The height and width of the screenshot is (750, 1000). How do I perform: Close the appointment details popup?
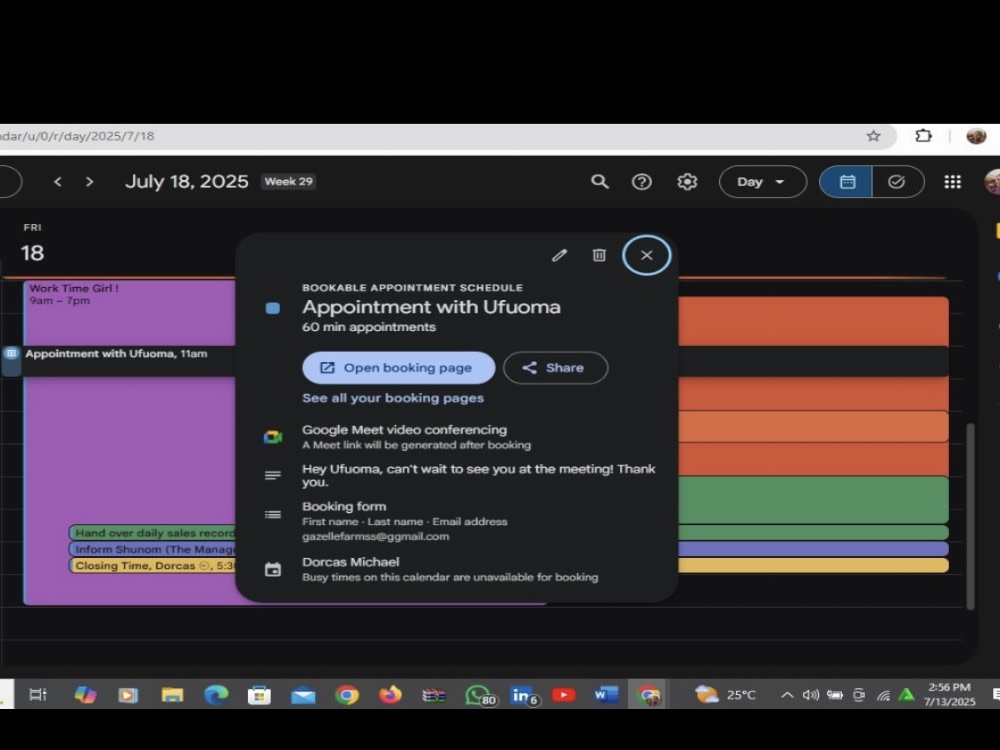pyautogui.click(x=646, y=255)
